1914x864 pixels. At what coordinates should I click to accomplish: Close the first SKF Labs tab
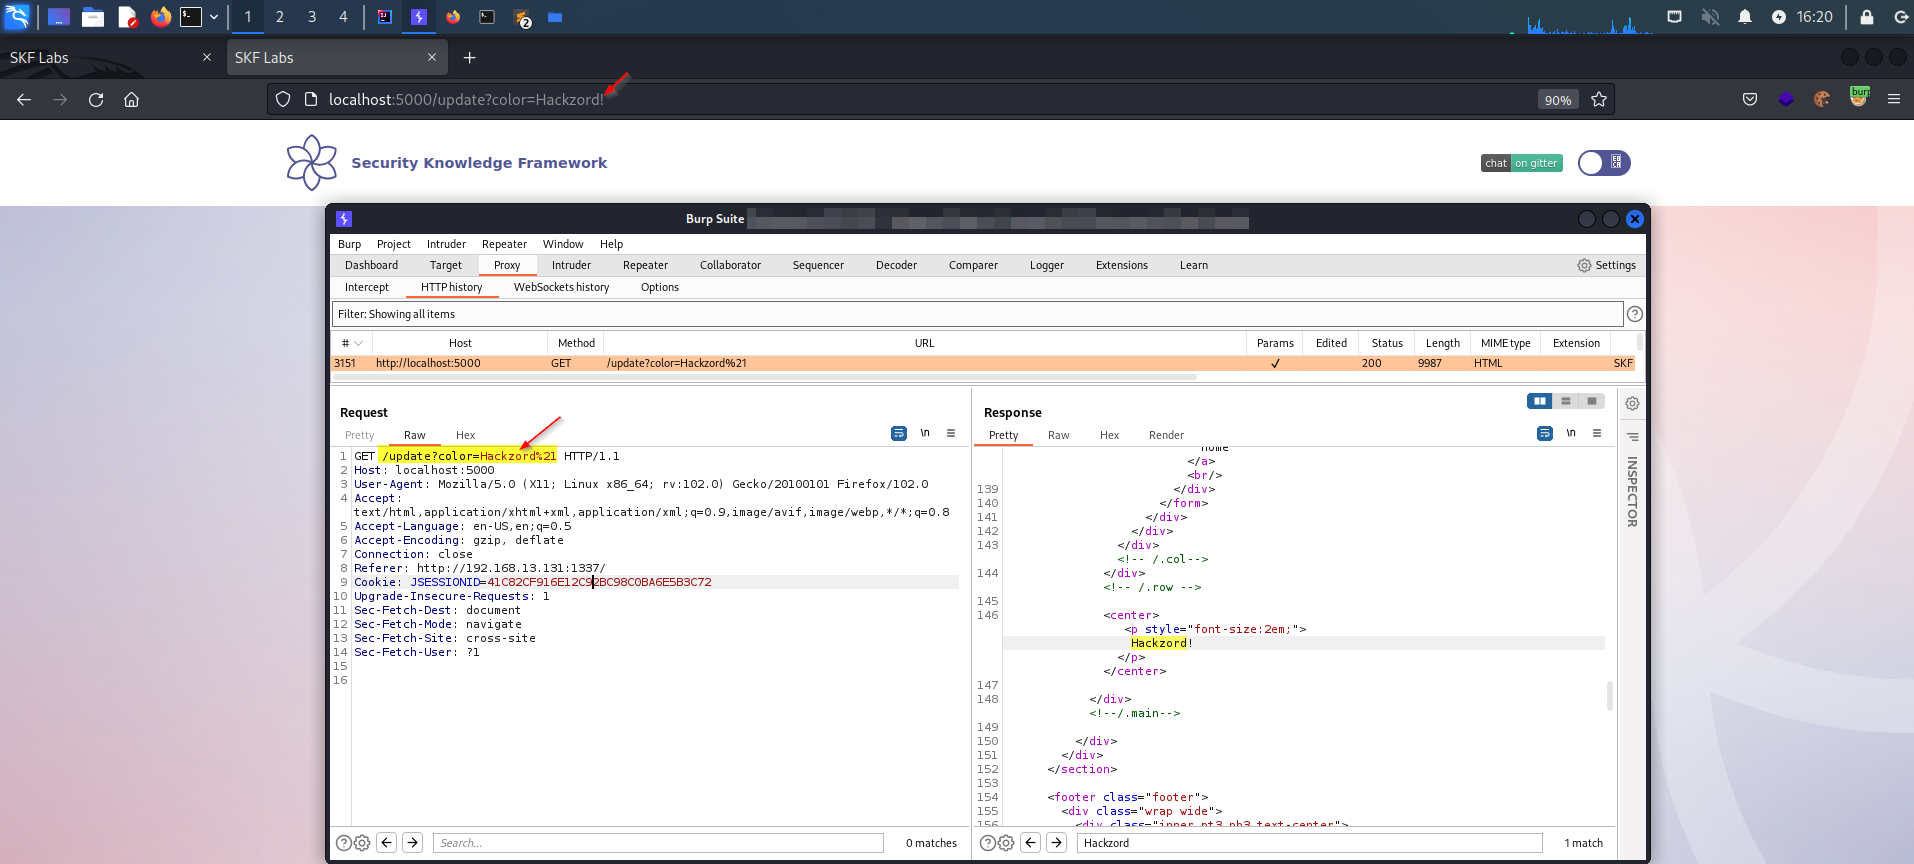207,57
